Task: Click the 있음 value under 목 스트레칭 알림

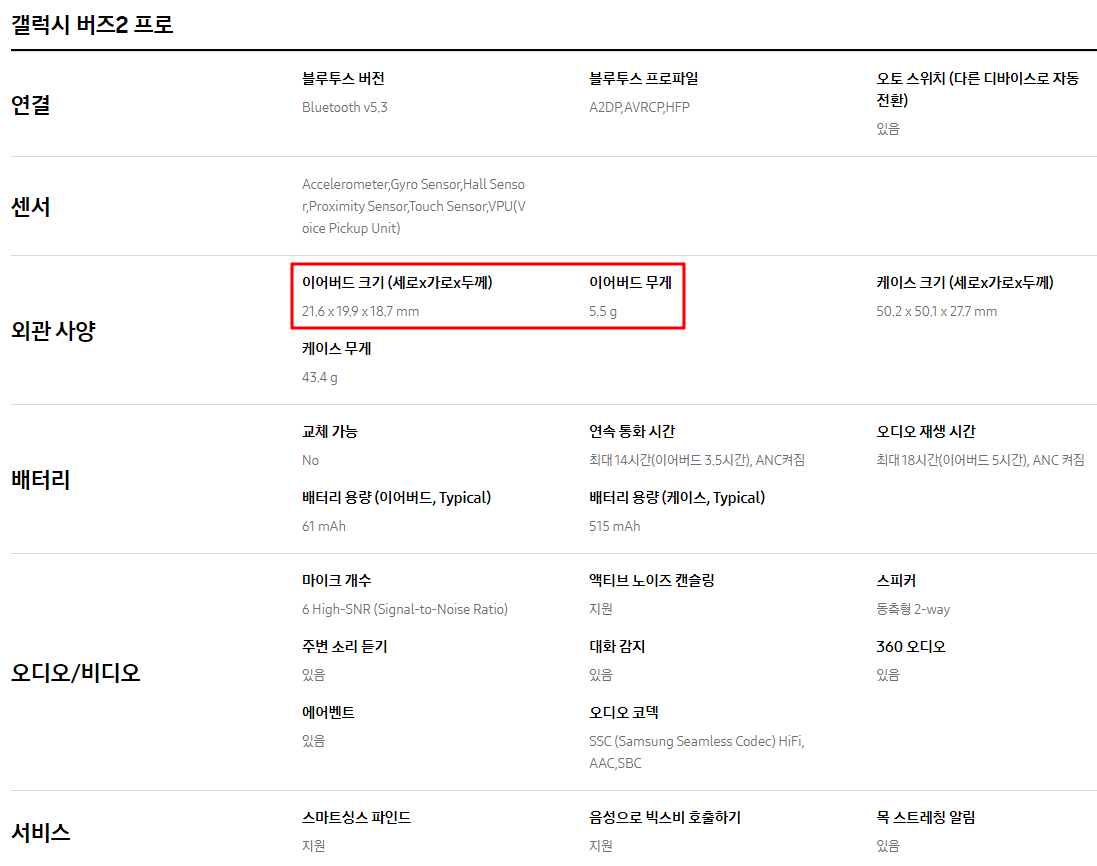Action: [x=888, y=846]
